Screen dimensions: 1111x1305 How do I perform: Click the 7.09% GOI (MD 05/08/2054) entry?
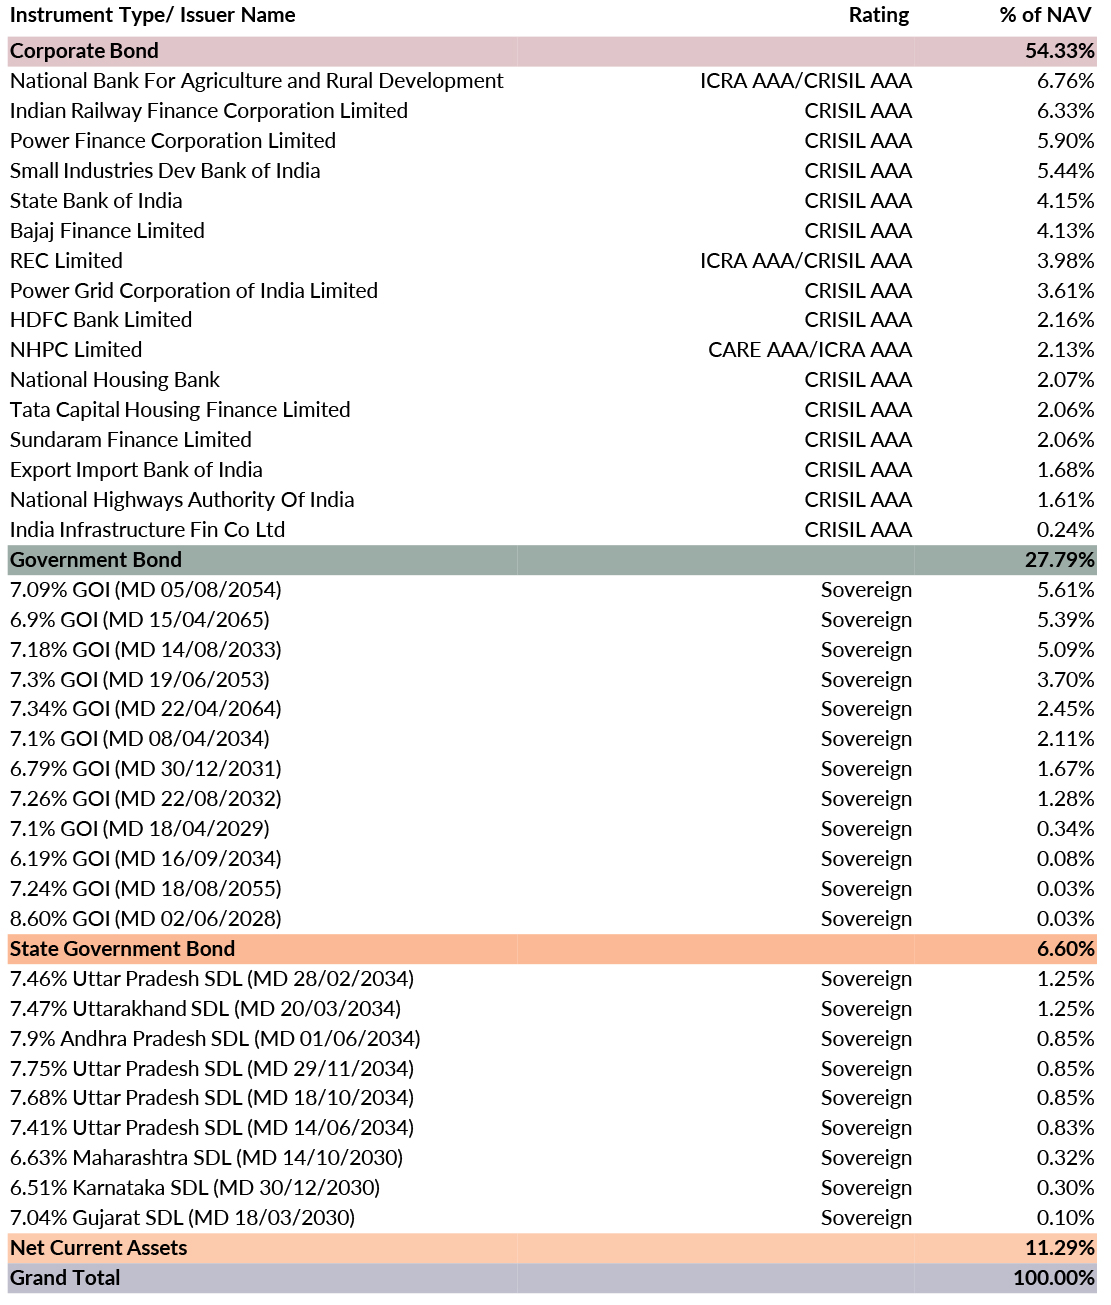click(x=145, y=590)
